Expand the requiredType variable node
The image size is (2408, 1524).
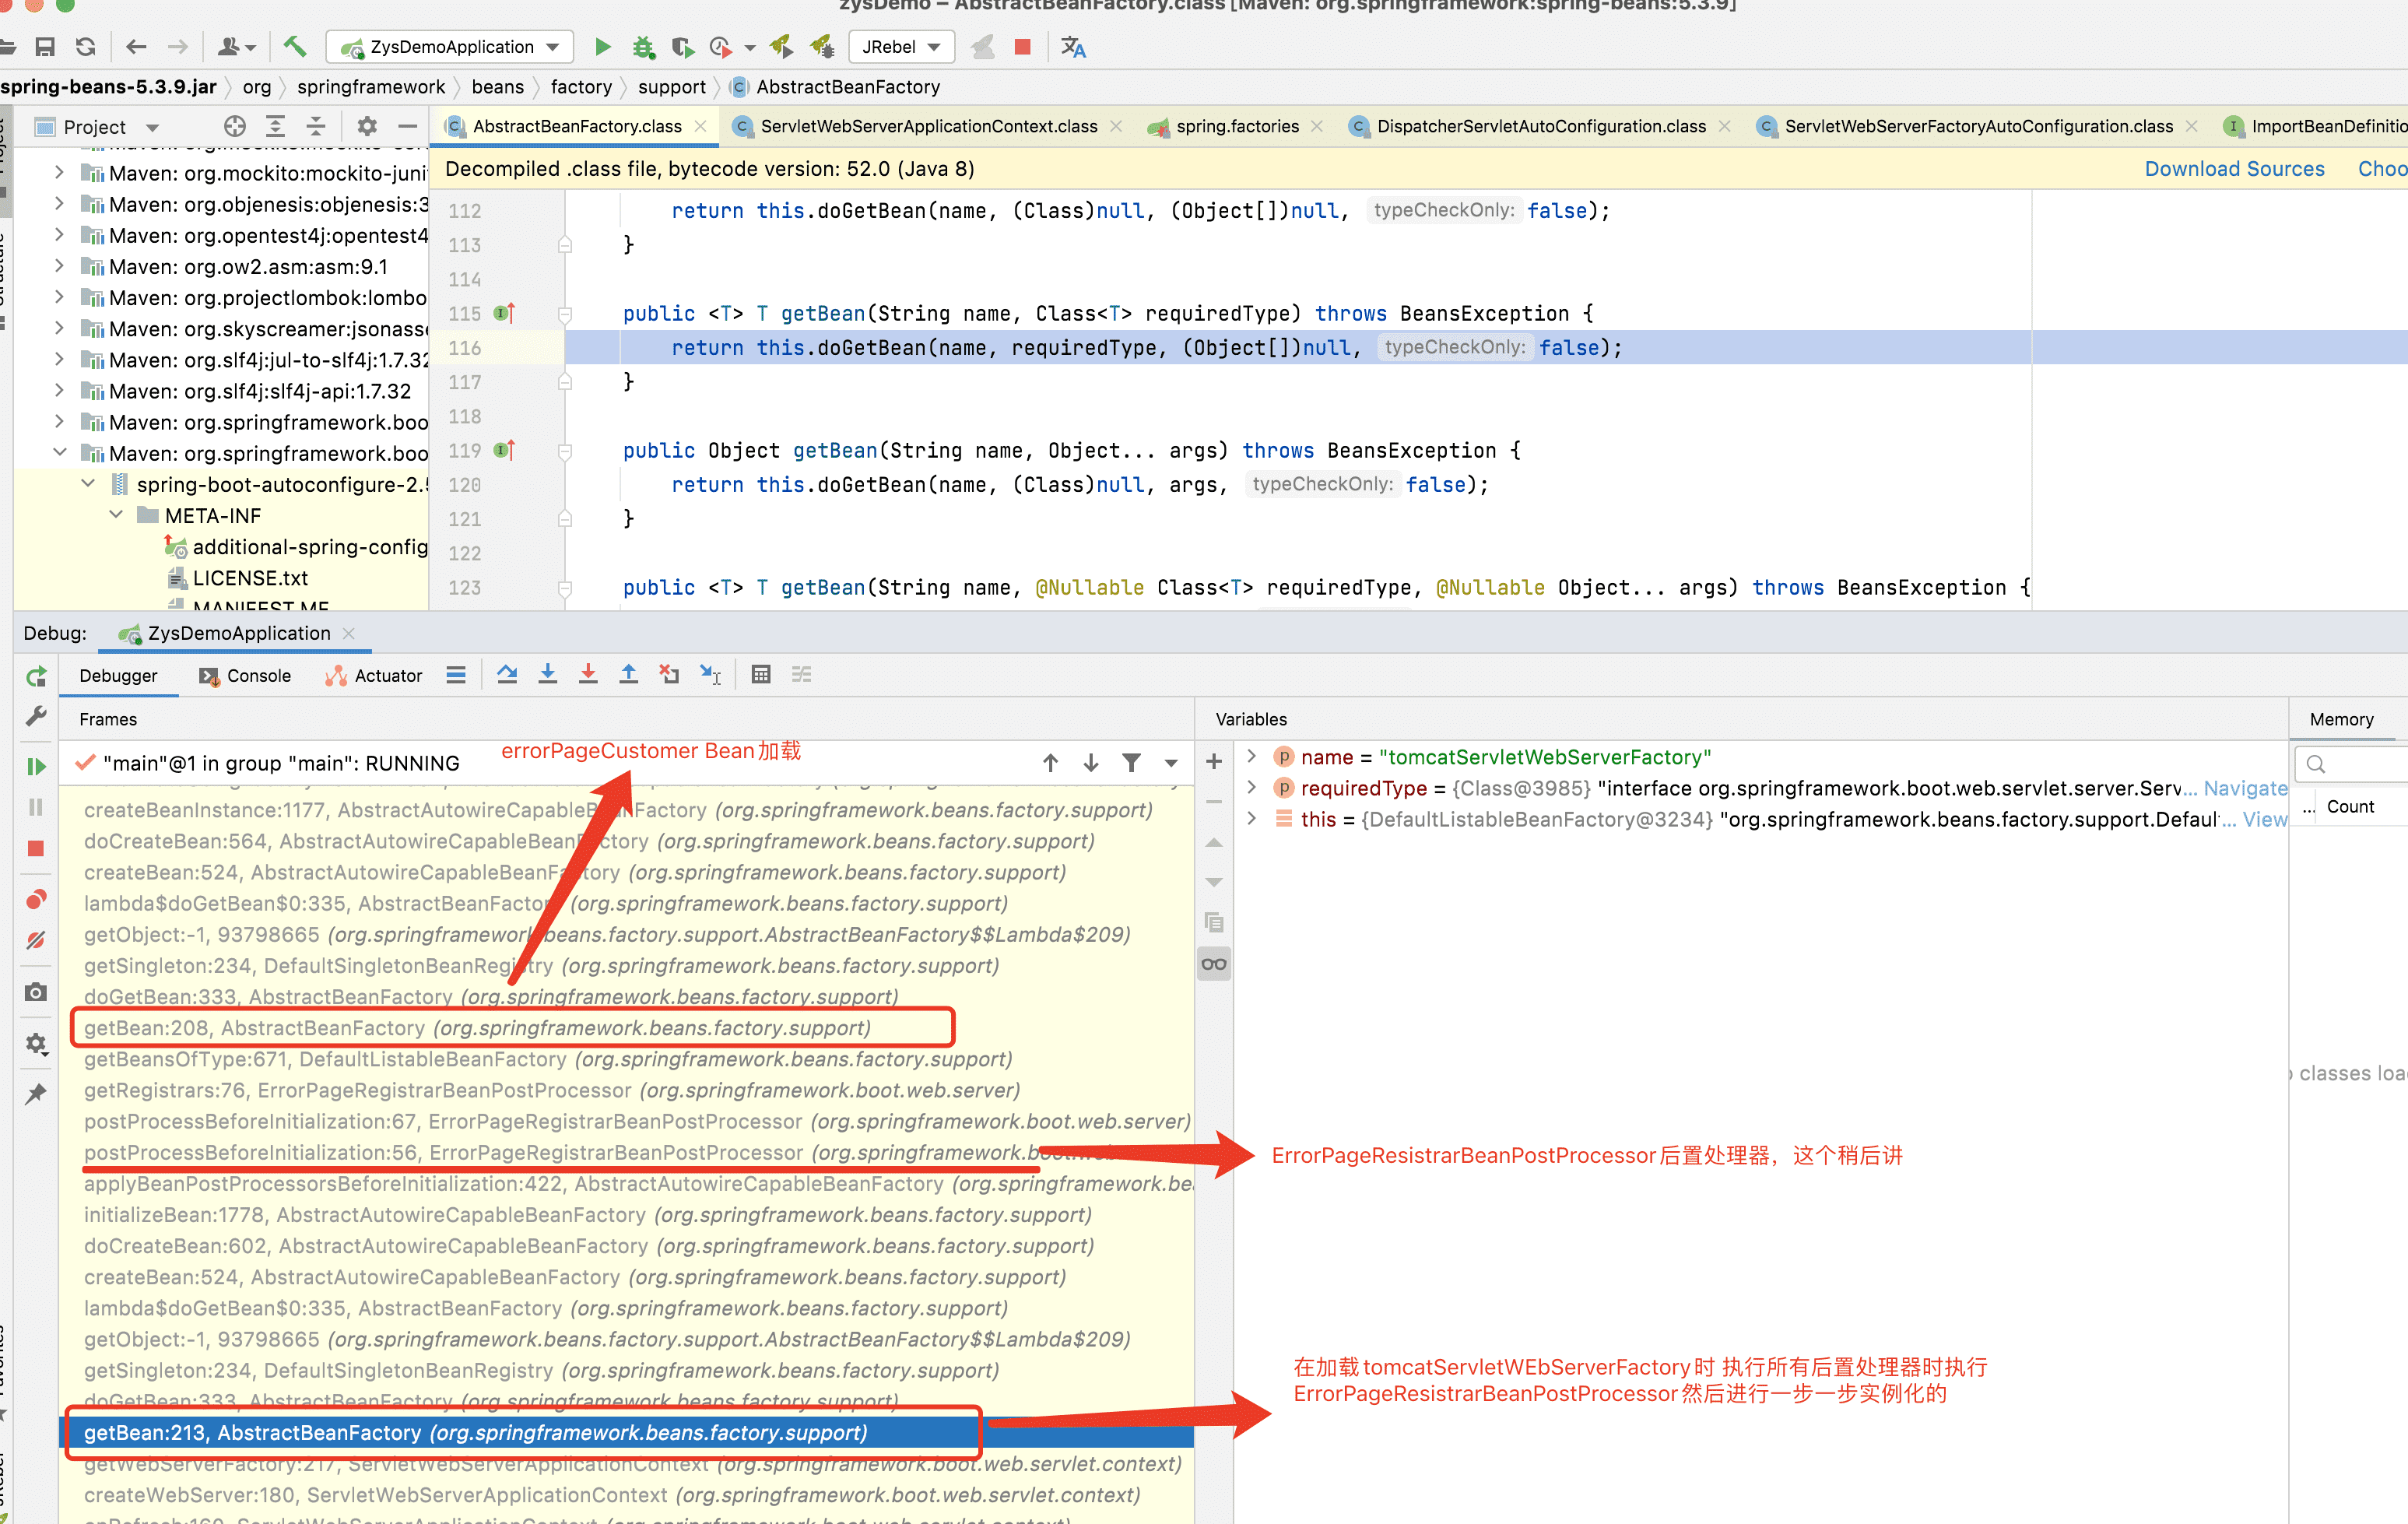pyautogui.click(x=1251, y=788)
